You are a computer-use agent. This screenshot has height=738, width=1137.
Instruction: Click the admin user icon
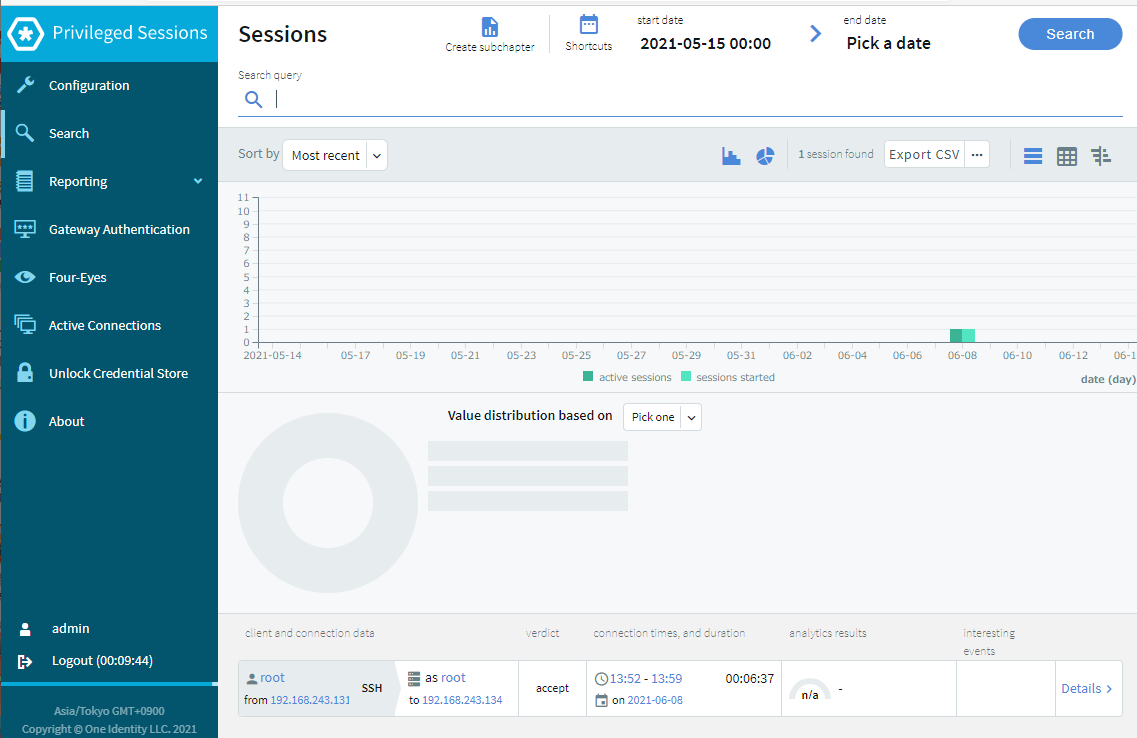click(25, 629)
